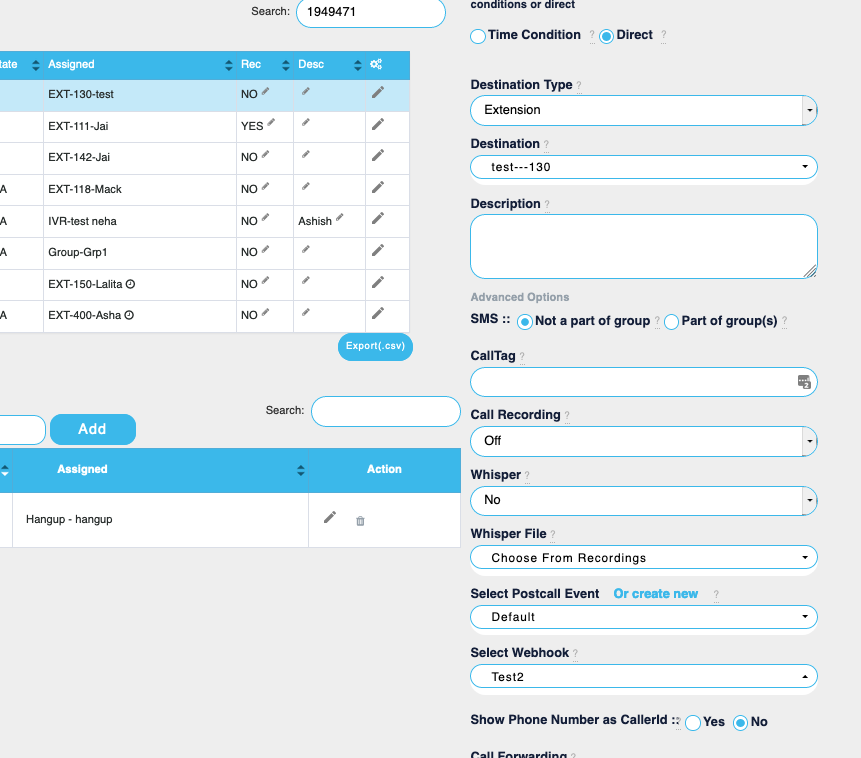Open the Destination dropdown showing test---130
The width and height of the screenshot is (861, 758).
(644, 167)
